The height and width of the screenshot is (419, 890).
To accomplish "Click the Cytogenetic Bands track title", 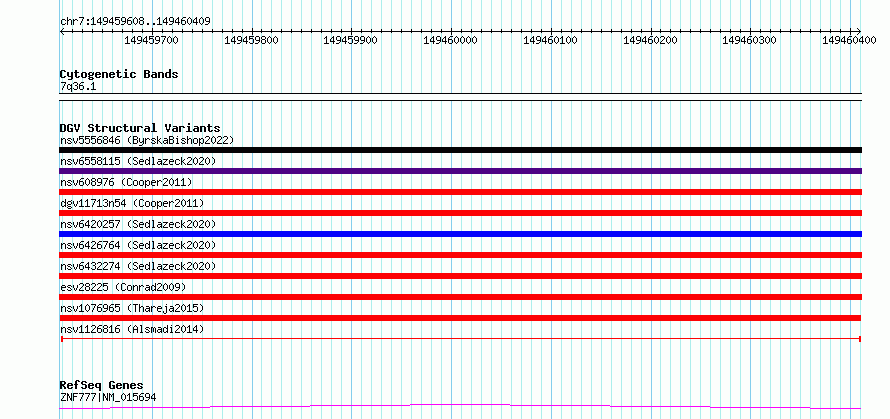I will click(x=119, y=74).
